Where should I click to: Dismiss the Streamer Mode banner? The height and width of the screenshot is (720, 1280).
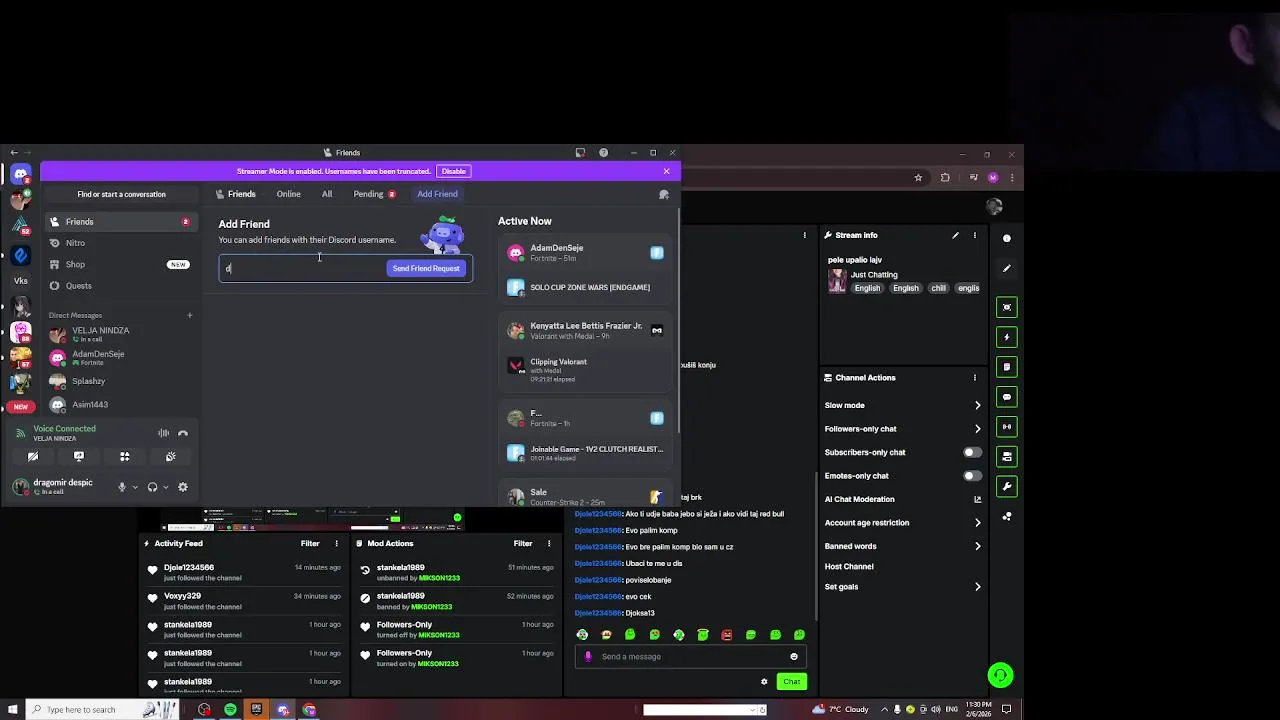click(x=666, y=171)
